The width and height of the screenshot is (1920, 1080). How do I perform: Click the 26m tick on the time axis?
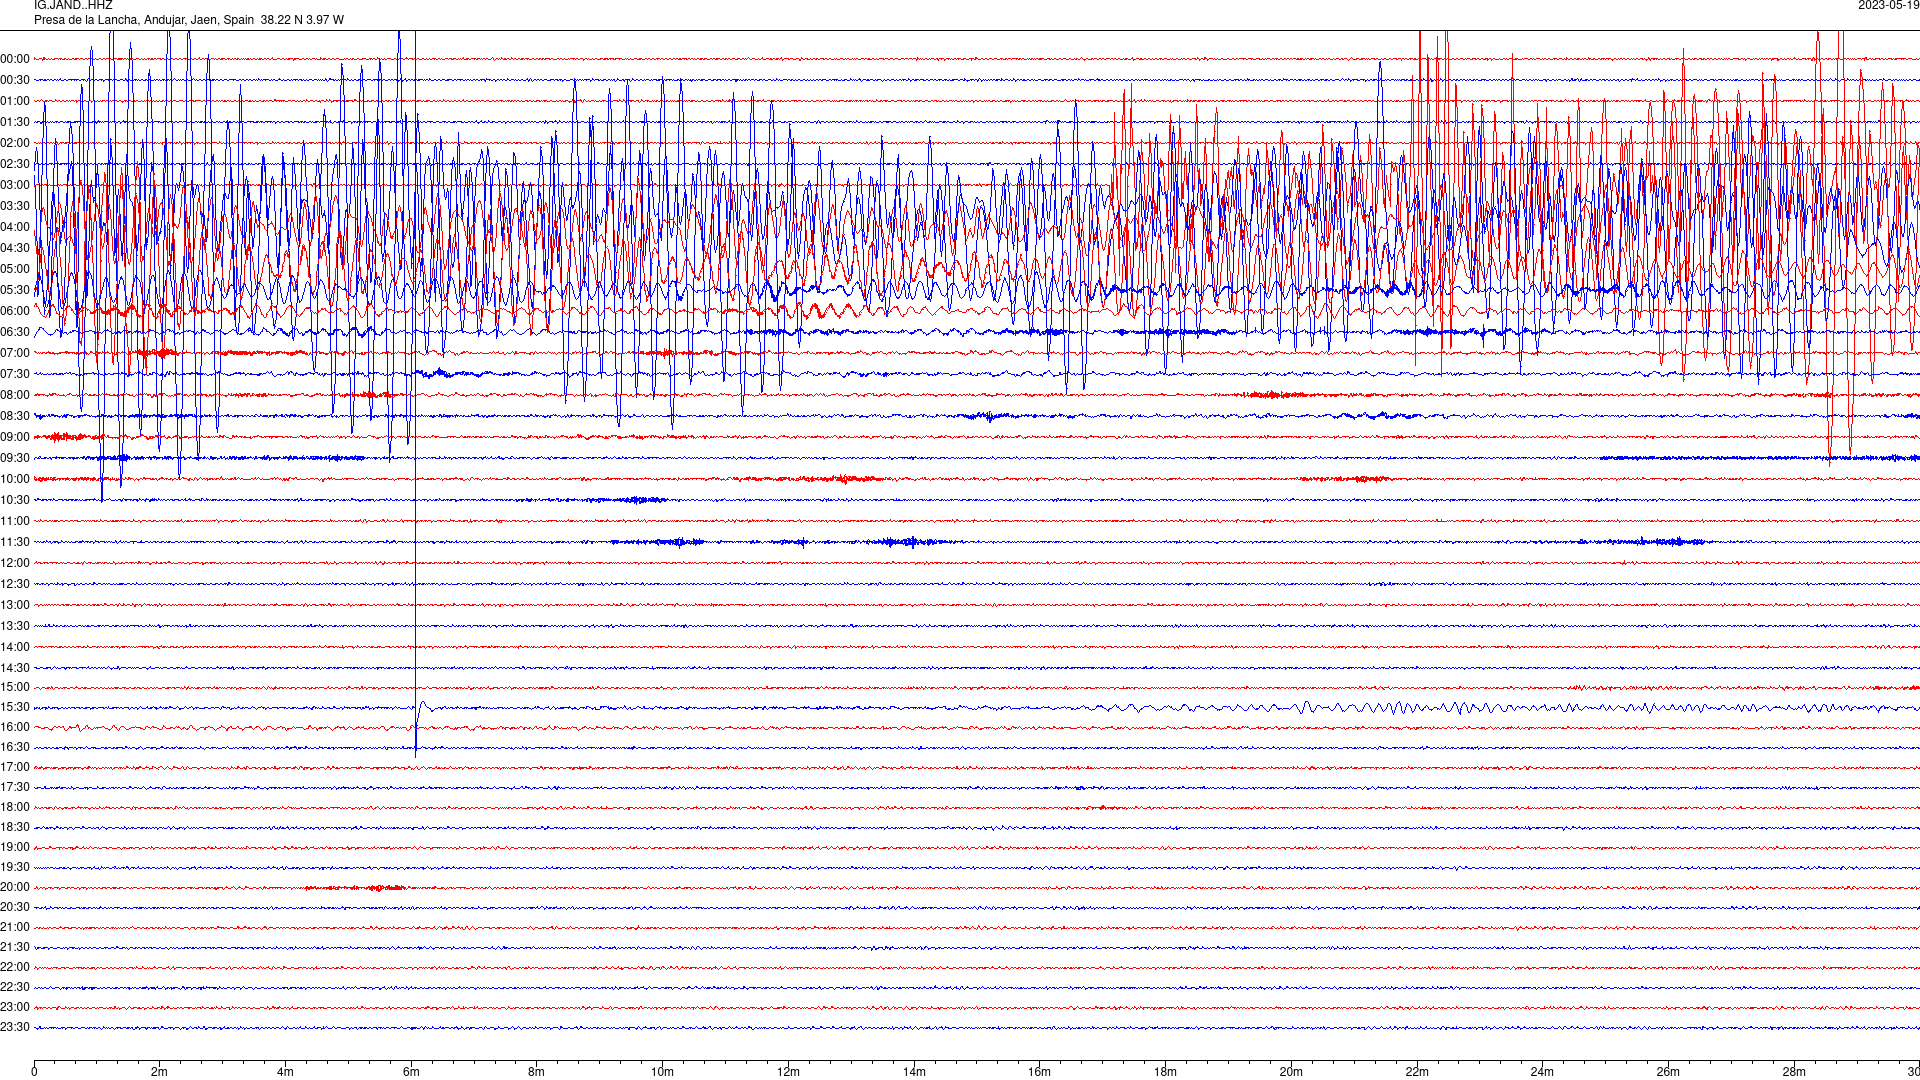pyautogui.click(x=1668, y=1072)
